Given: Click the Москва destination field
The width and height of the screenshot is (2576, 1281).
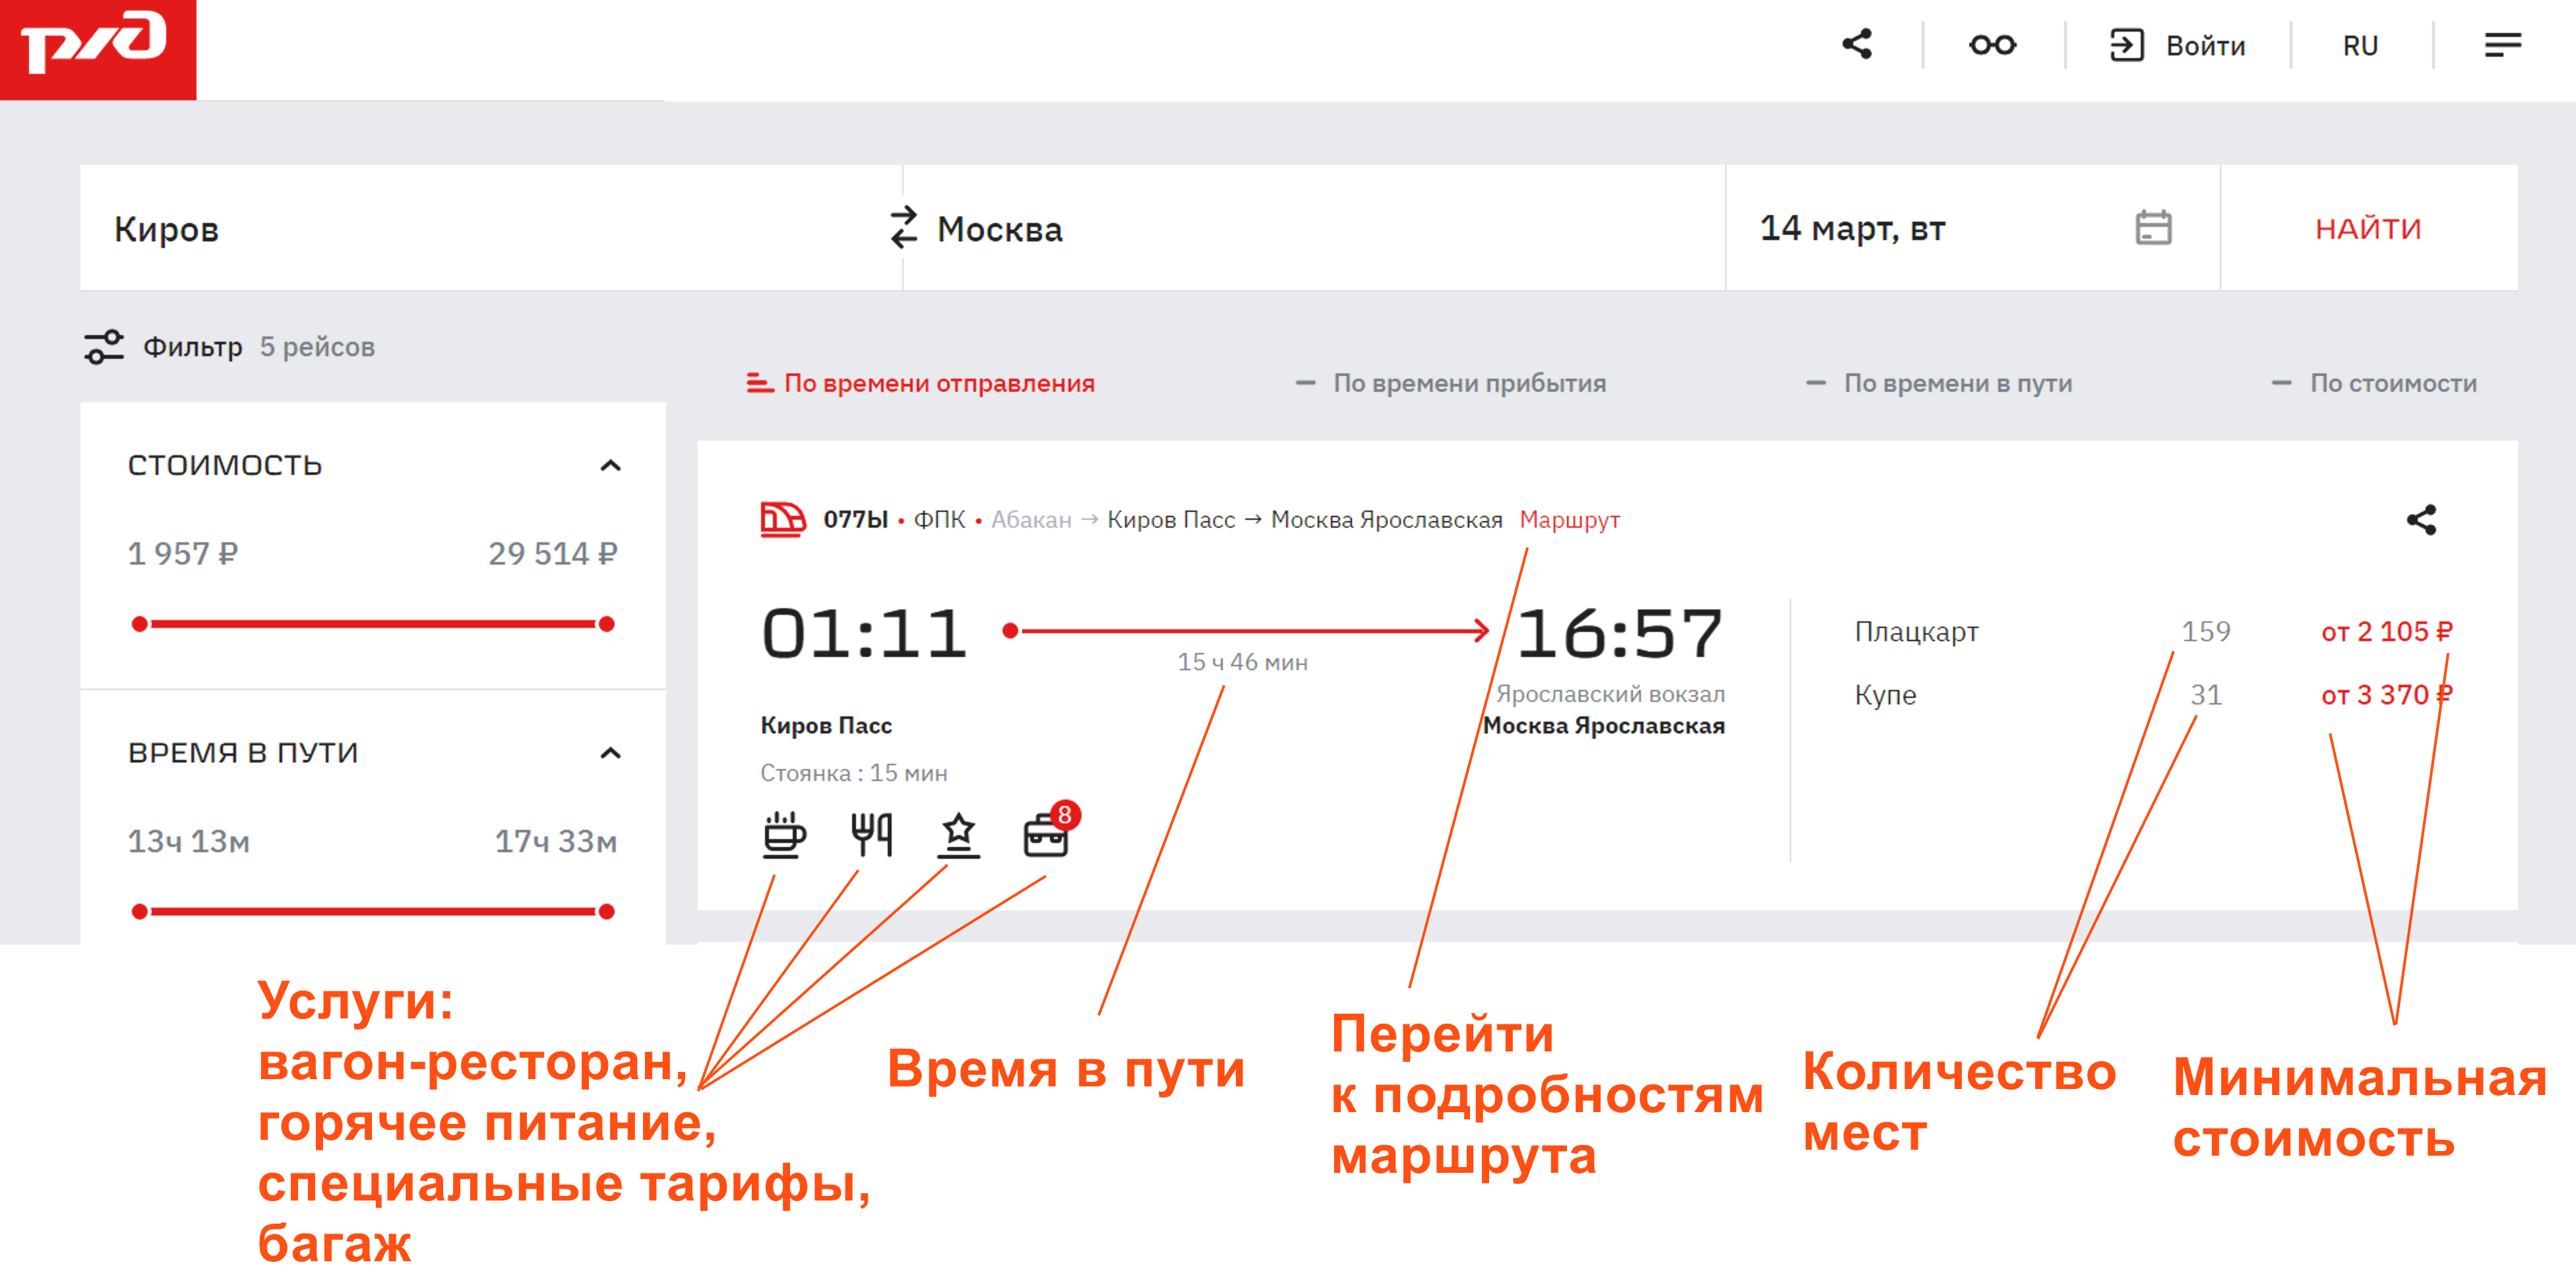Looking at the screenshot, I should pyautogui.click(x=1314, y=228).
